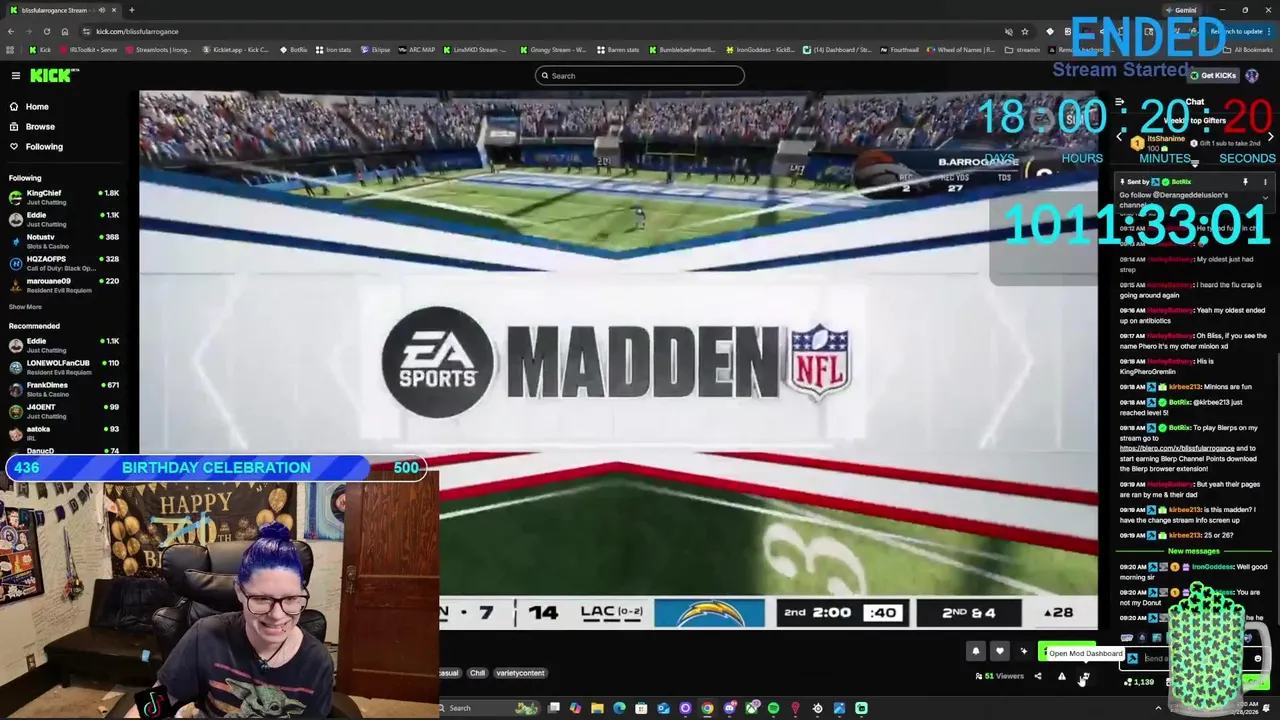Unpin the pinned chat message
The image size is (1280, 720).
[x=1245, y=182]
